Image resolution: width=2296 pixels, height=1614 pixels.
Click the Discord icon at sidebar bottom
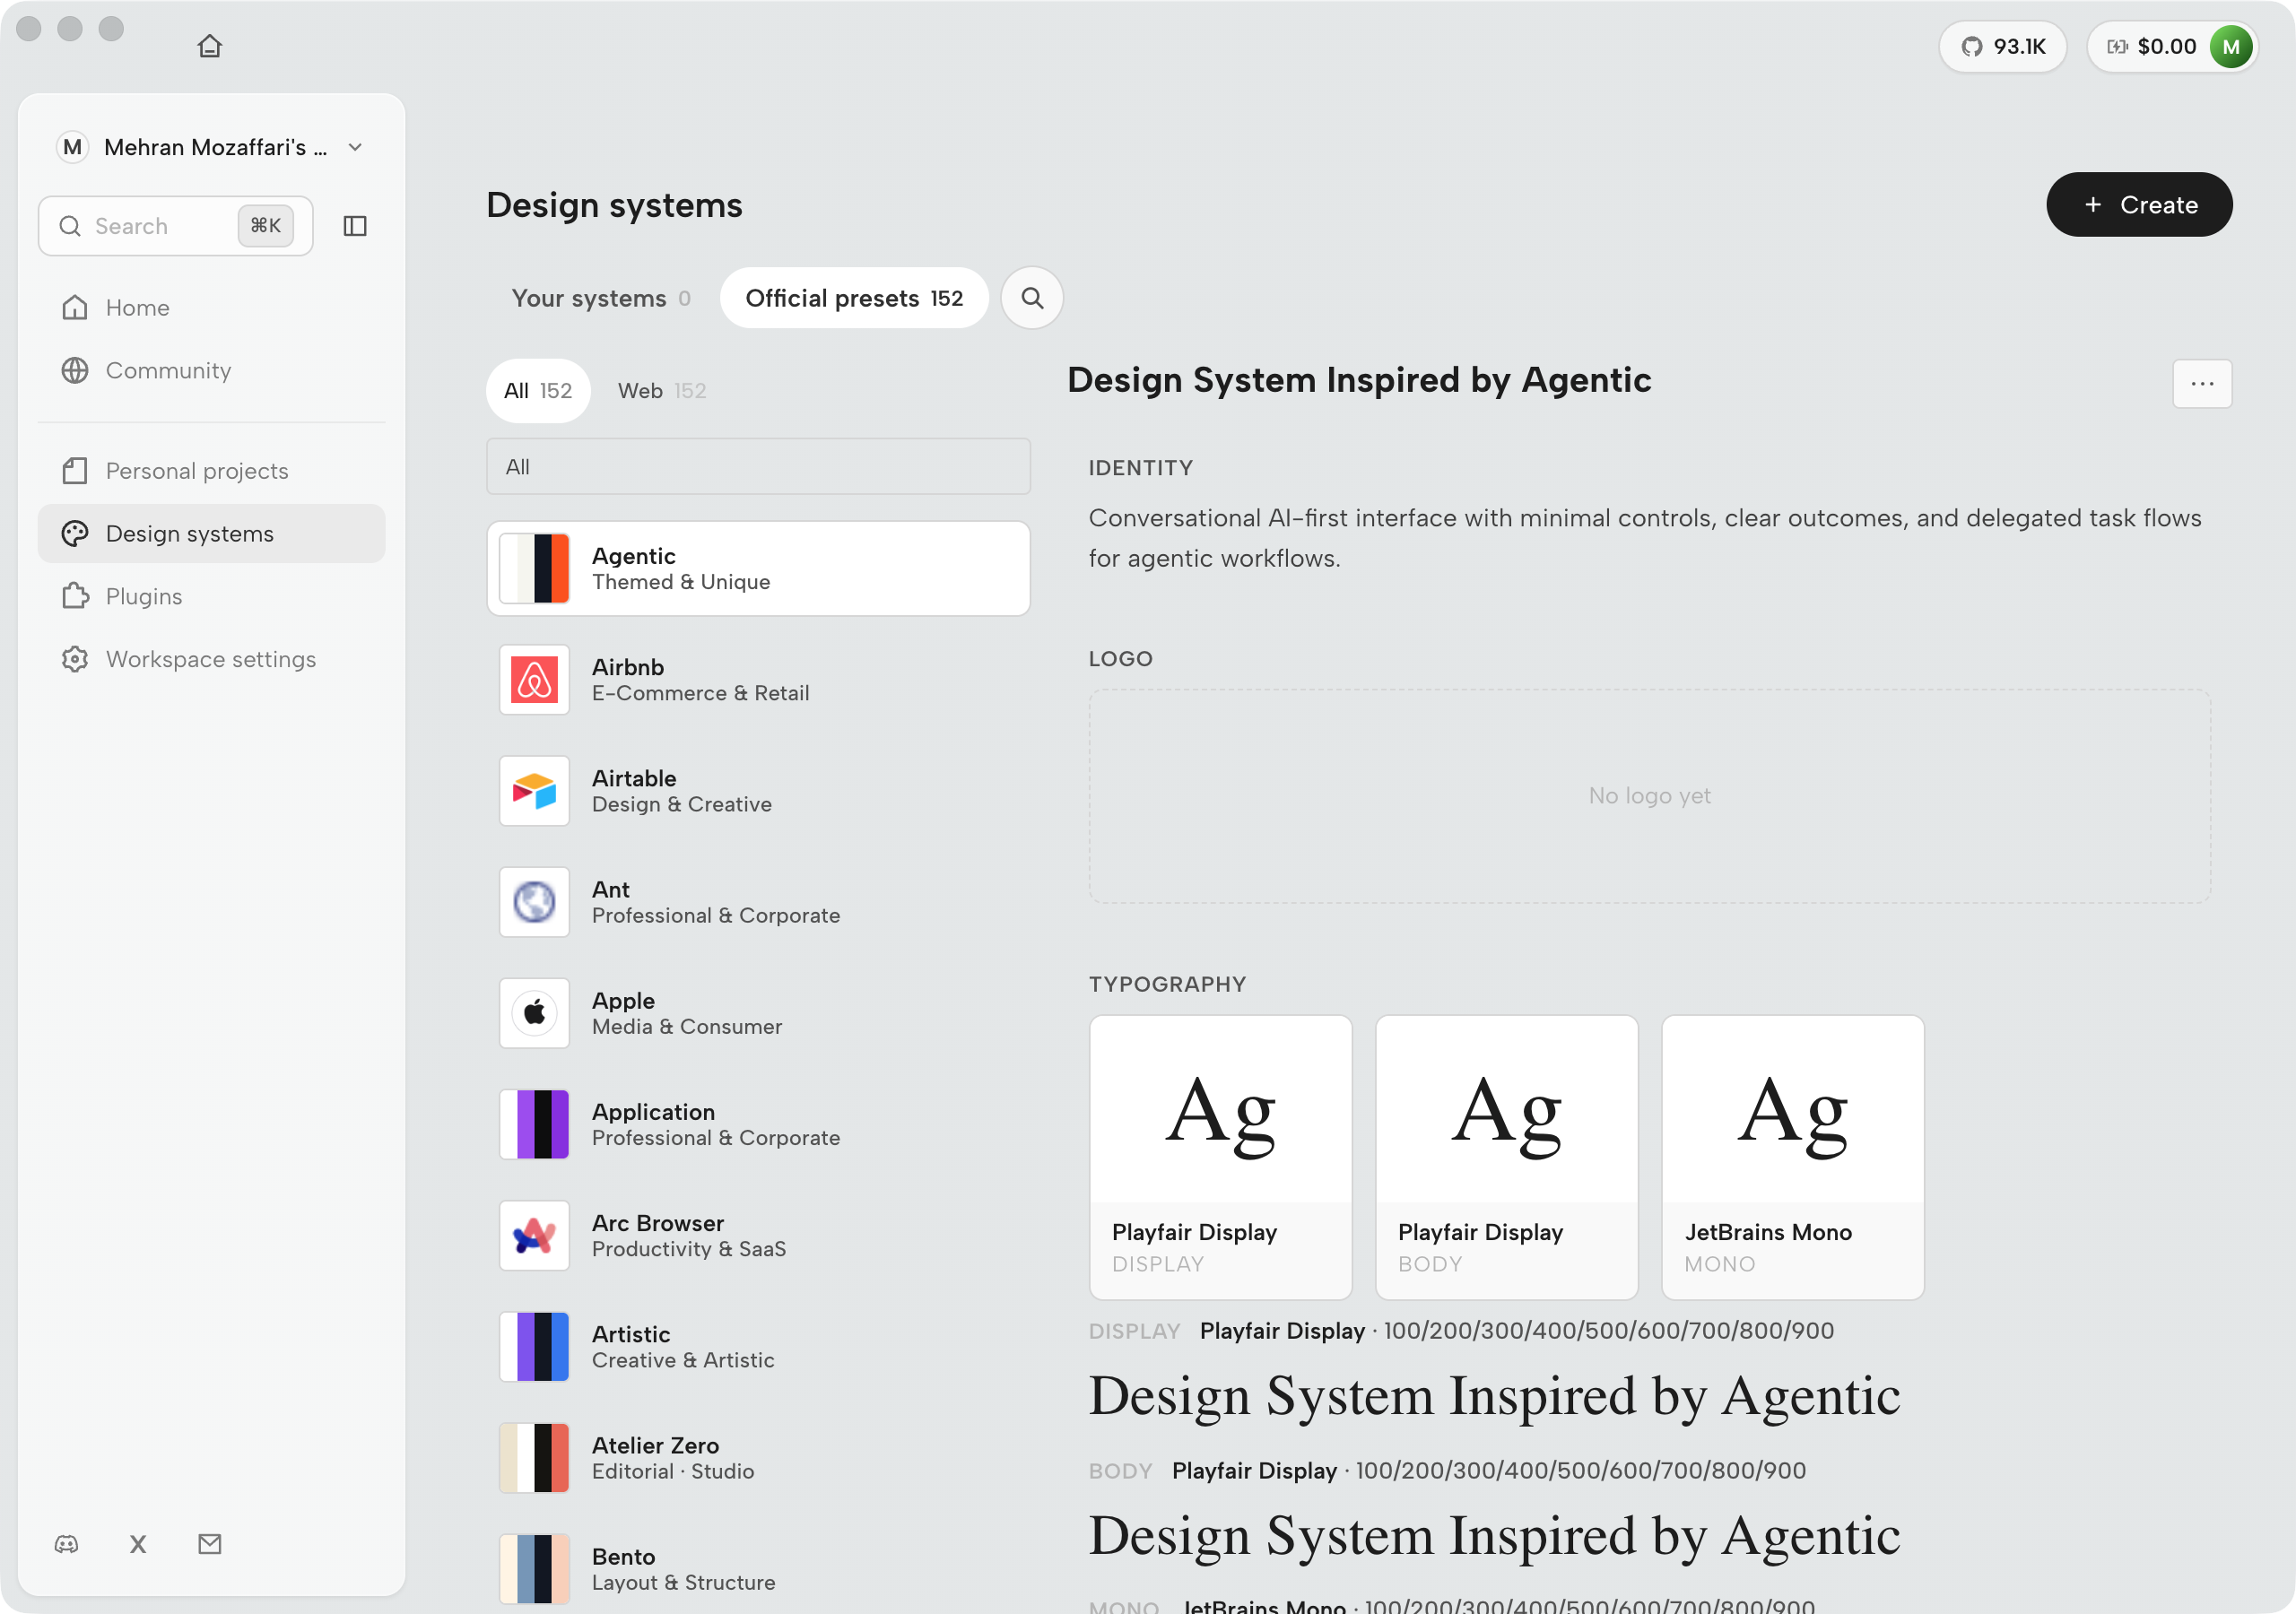pyautogui.click(x=66, y=1544)
